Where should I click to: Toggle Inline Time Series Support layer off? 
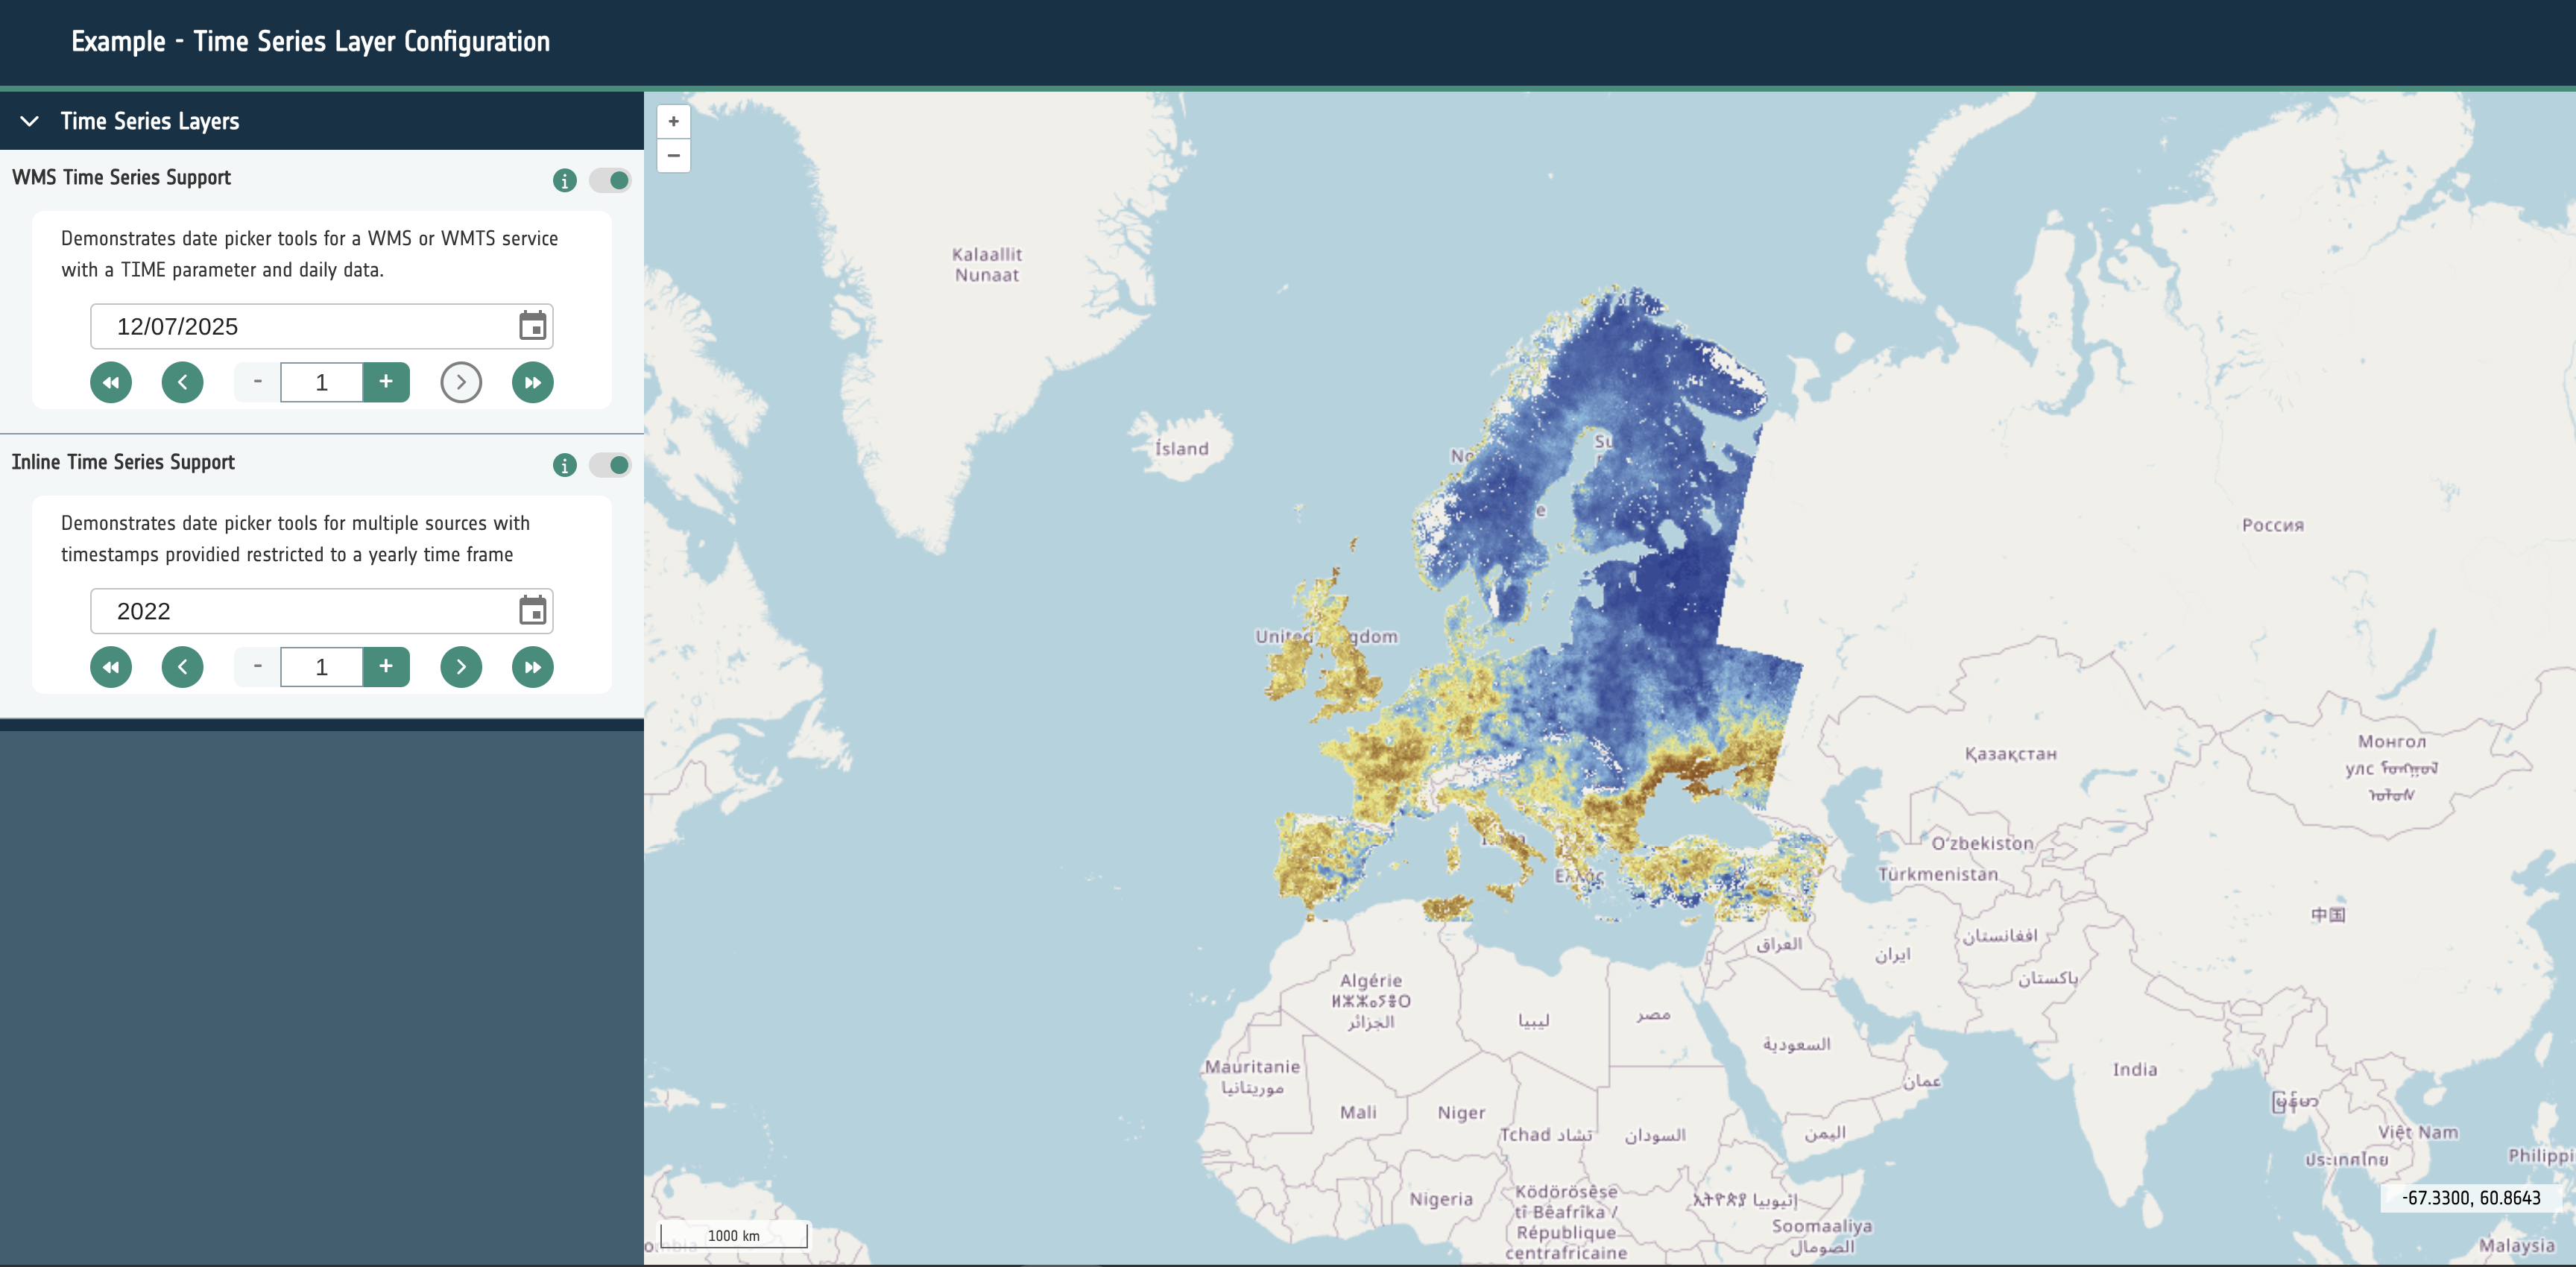(610, 465)
